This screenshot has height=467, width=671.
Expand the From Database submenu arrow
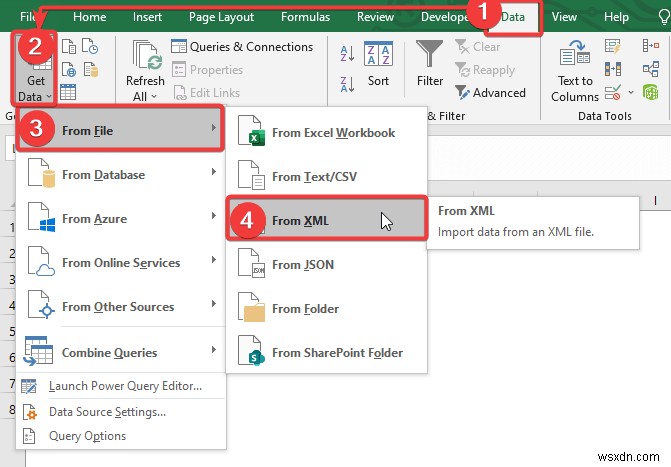(x=214, y=172)
